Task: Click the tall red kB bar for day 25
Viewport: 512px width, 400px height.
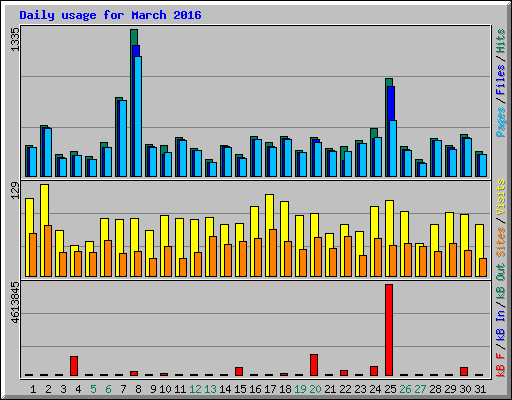Action: 389,330
